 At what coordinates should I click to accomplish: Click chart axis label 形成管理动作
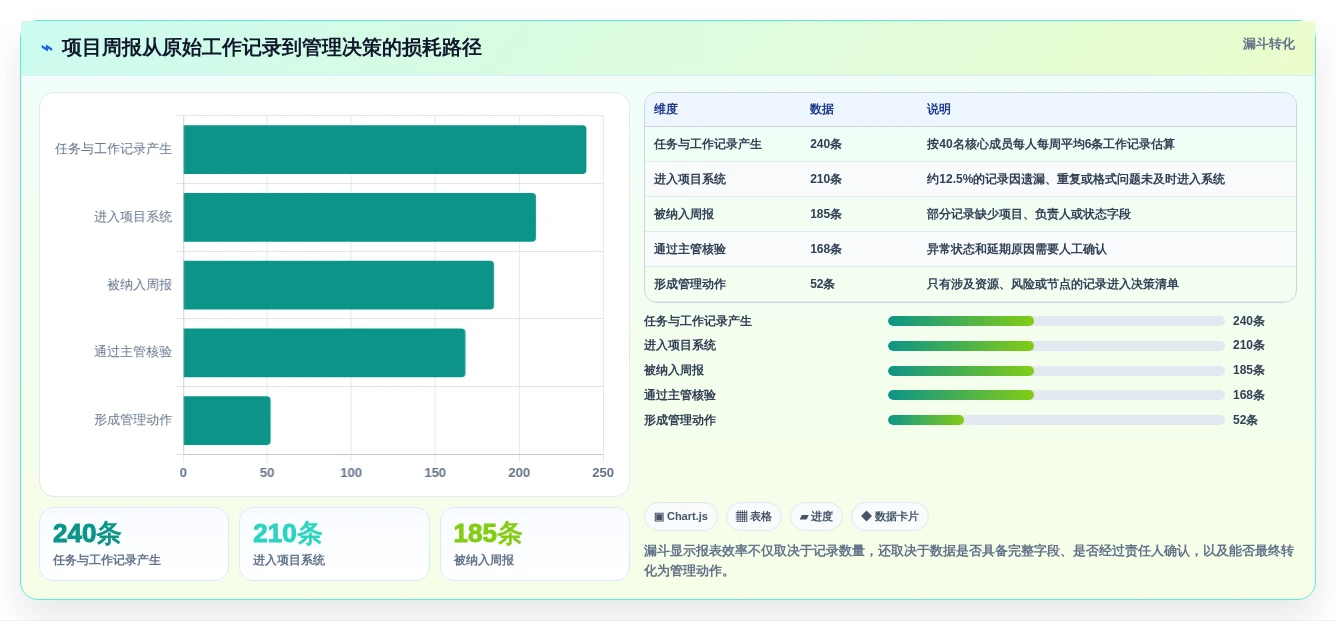coord(133,420)
